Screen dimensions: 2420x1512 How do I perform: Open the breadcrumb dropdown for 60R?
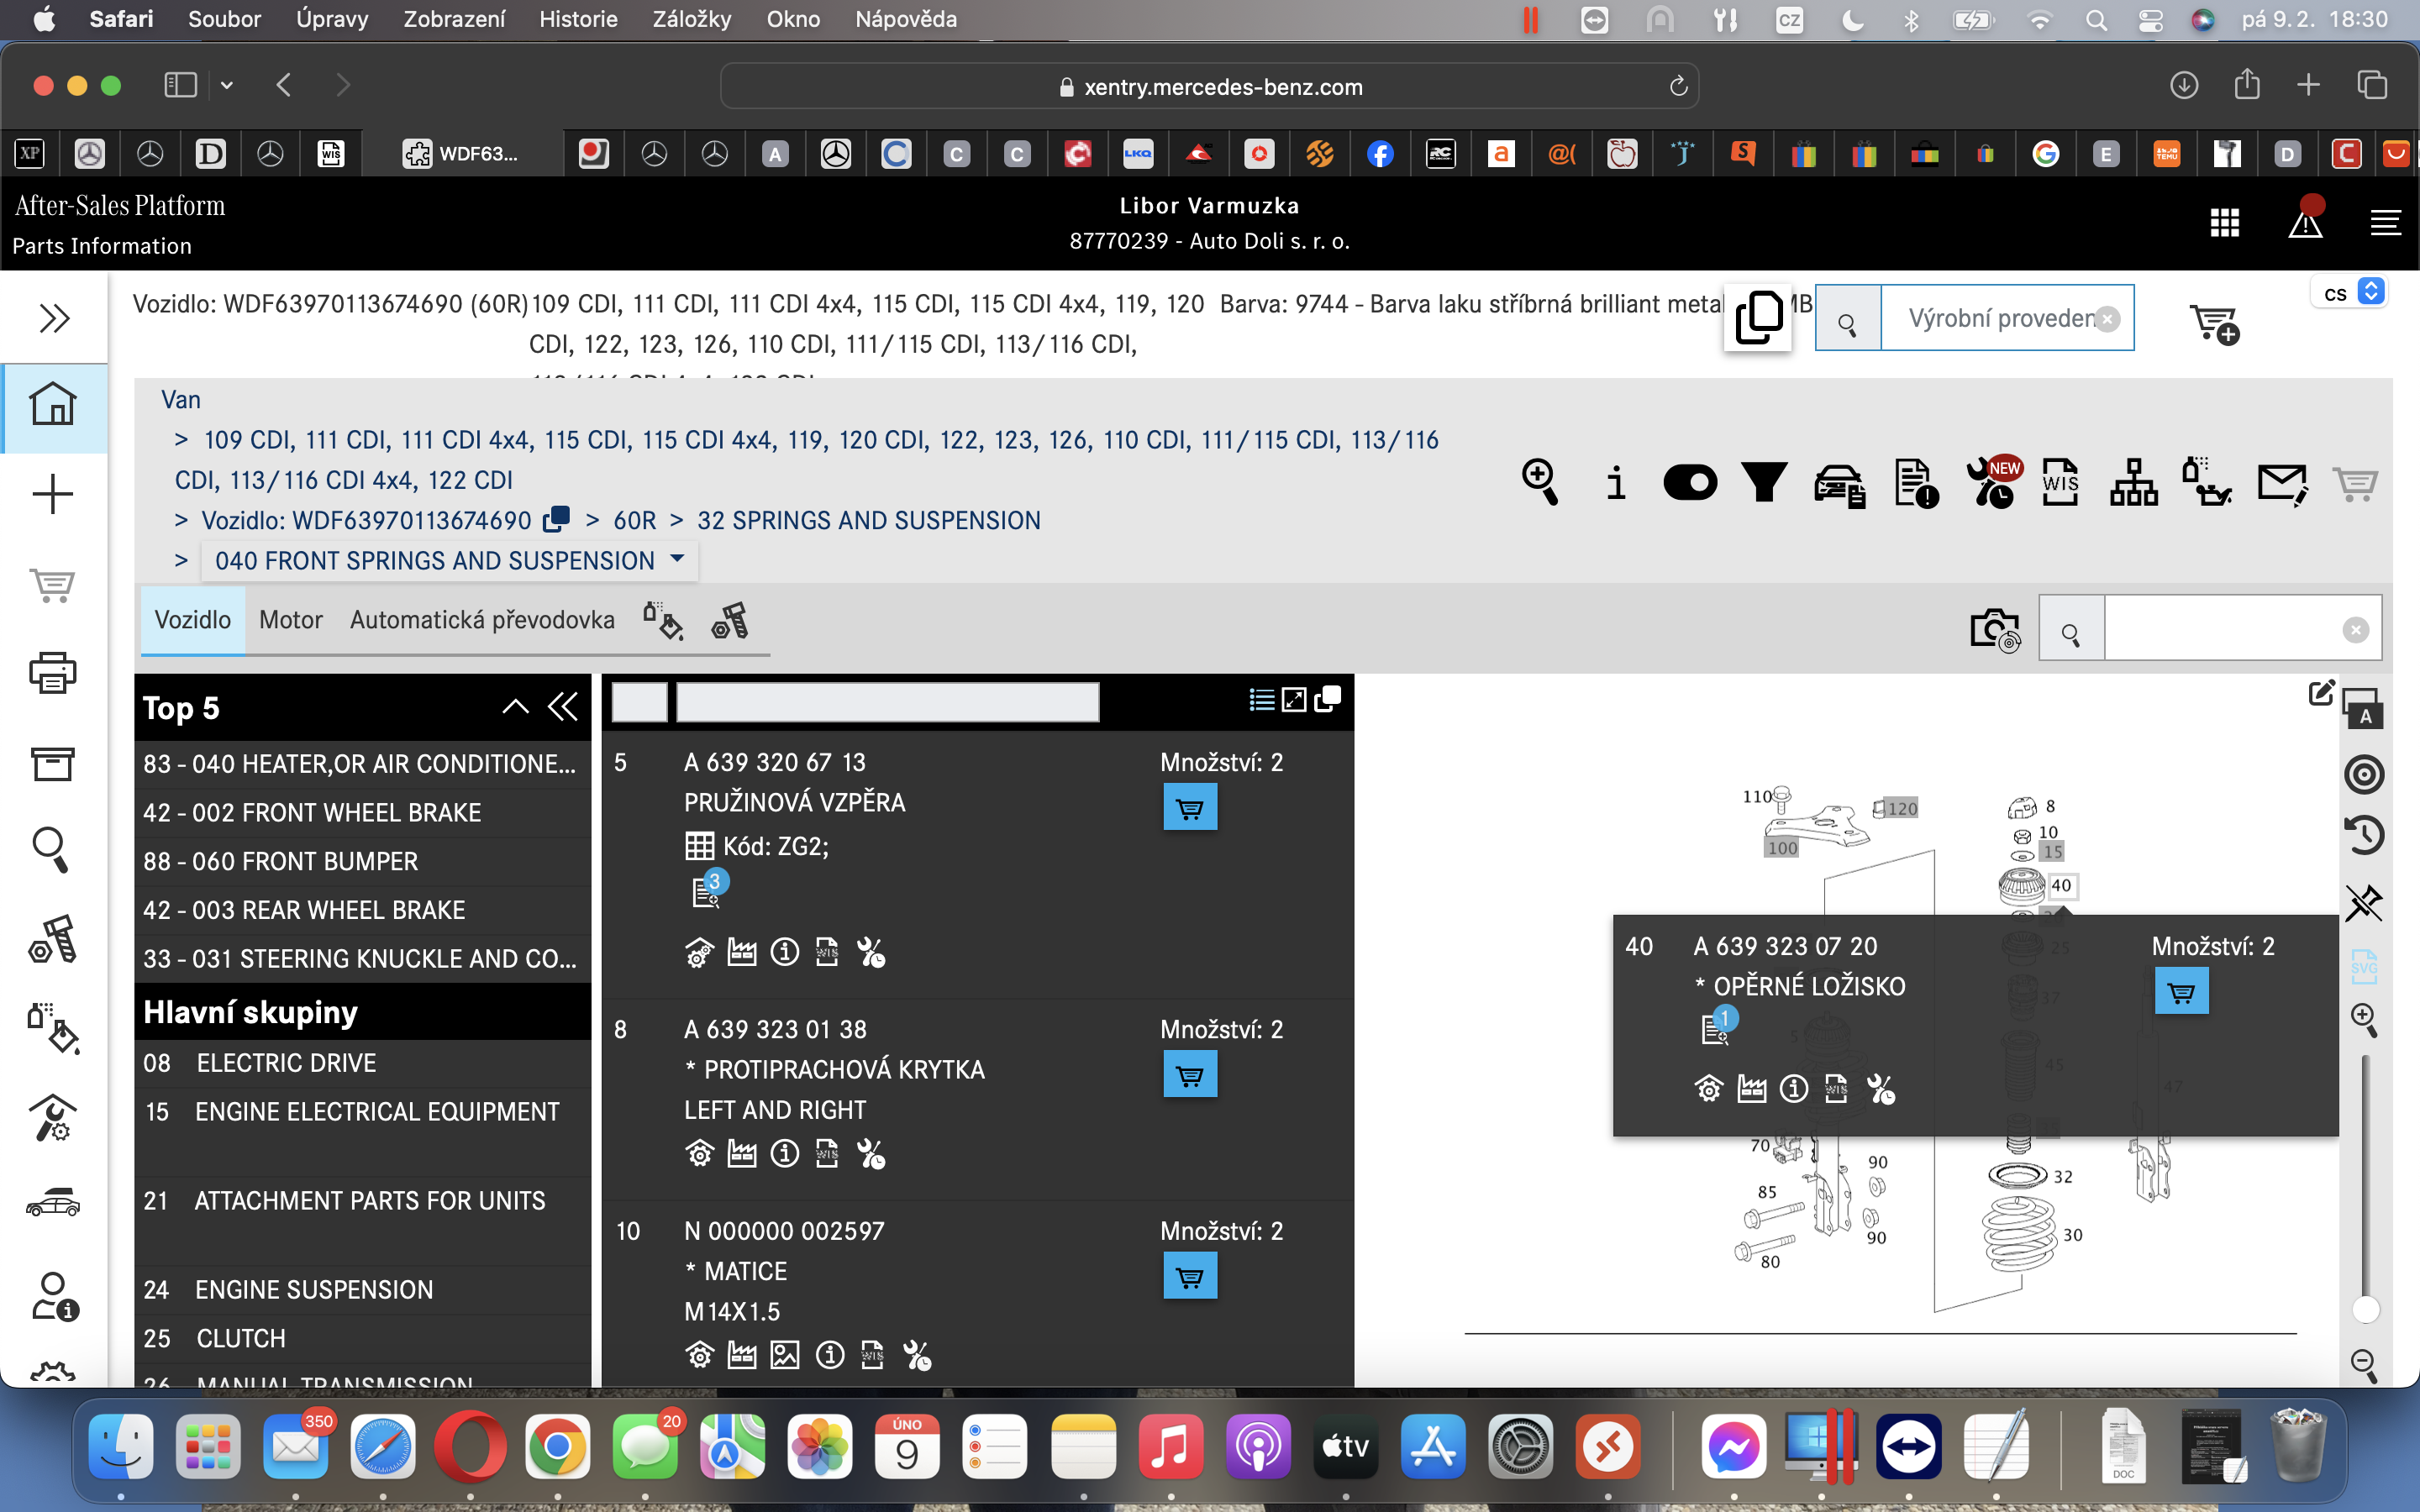pyautogui.click(x=633, y=521)
